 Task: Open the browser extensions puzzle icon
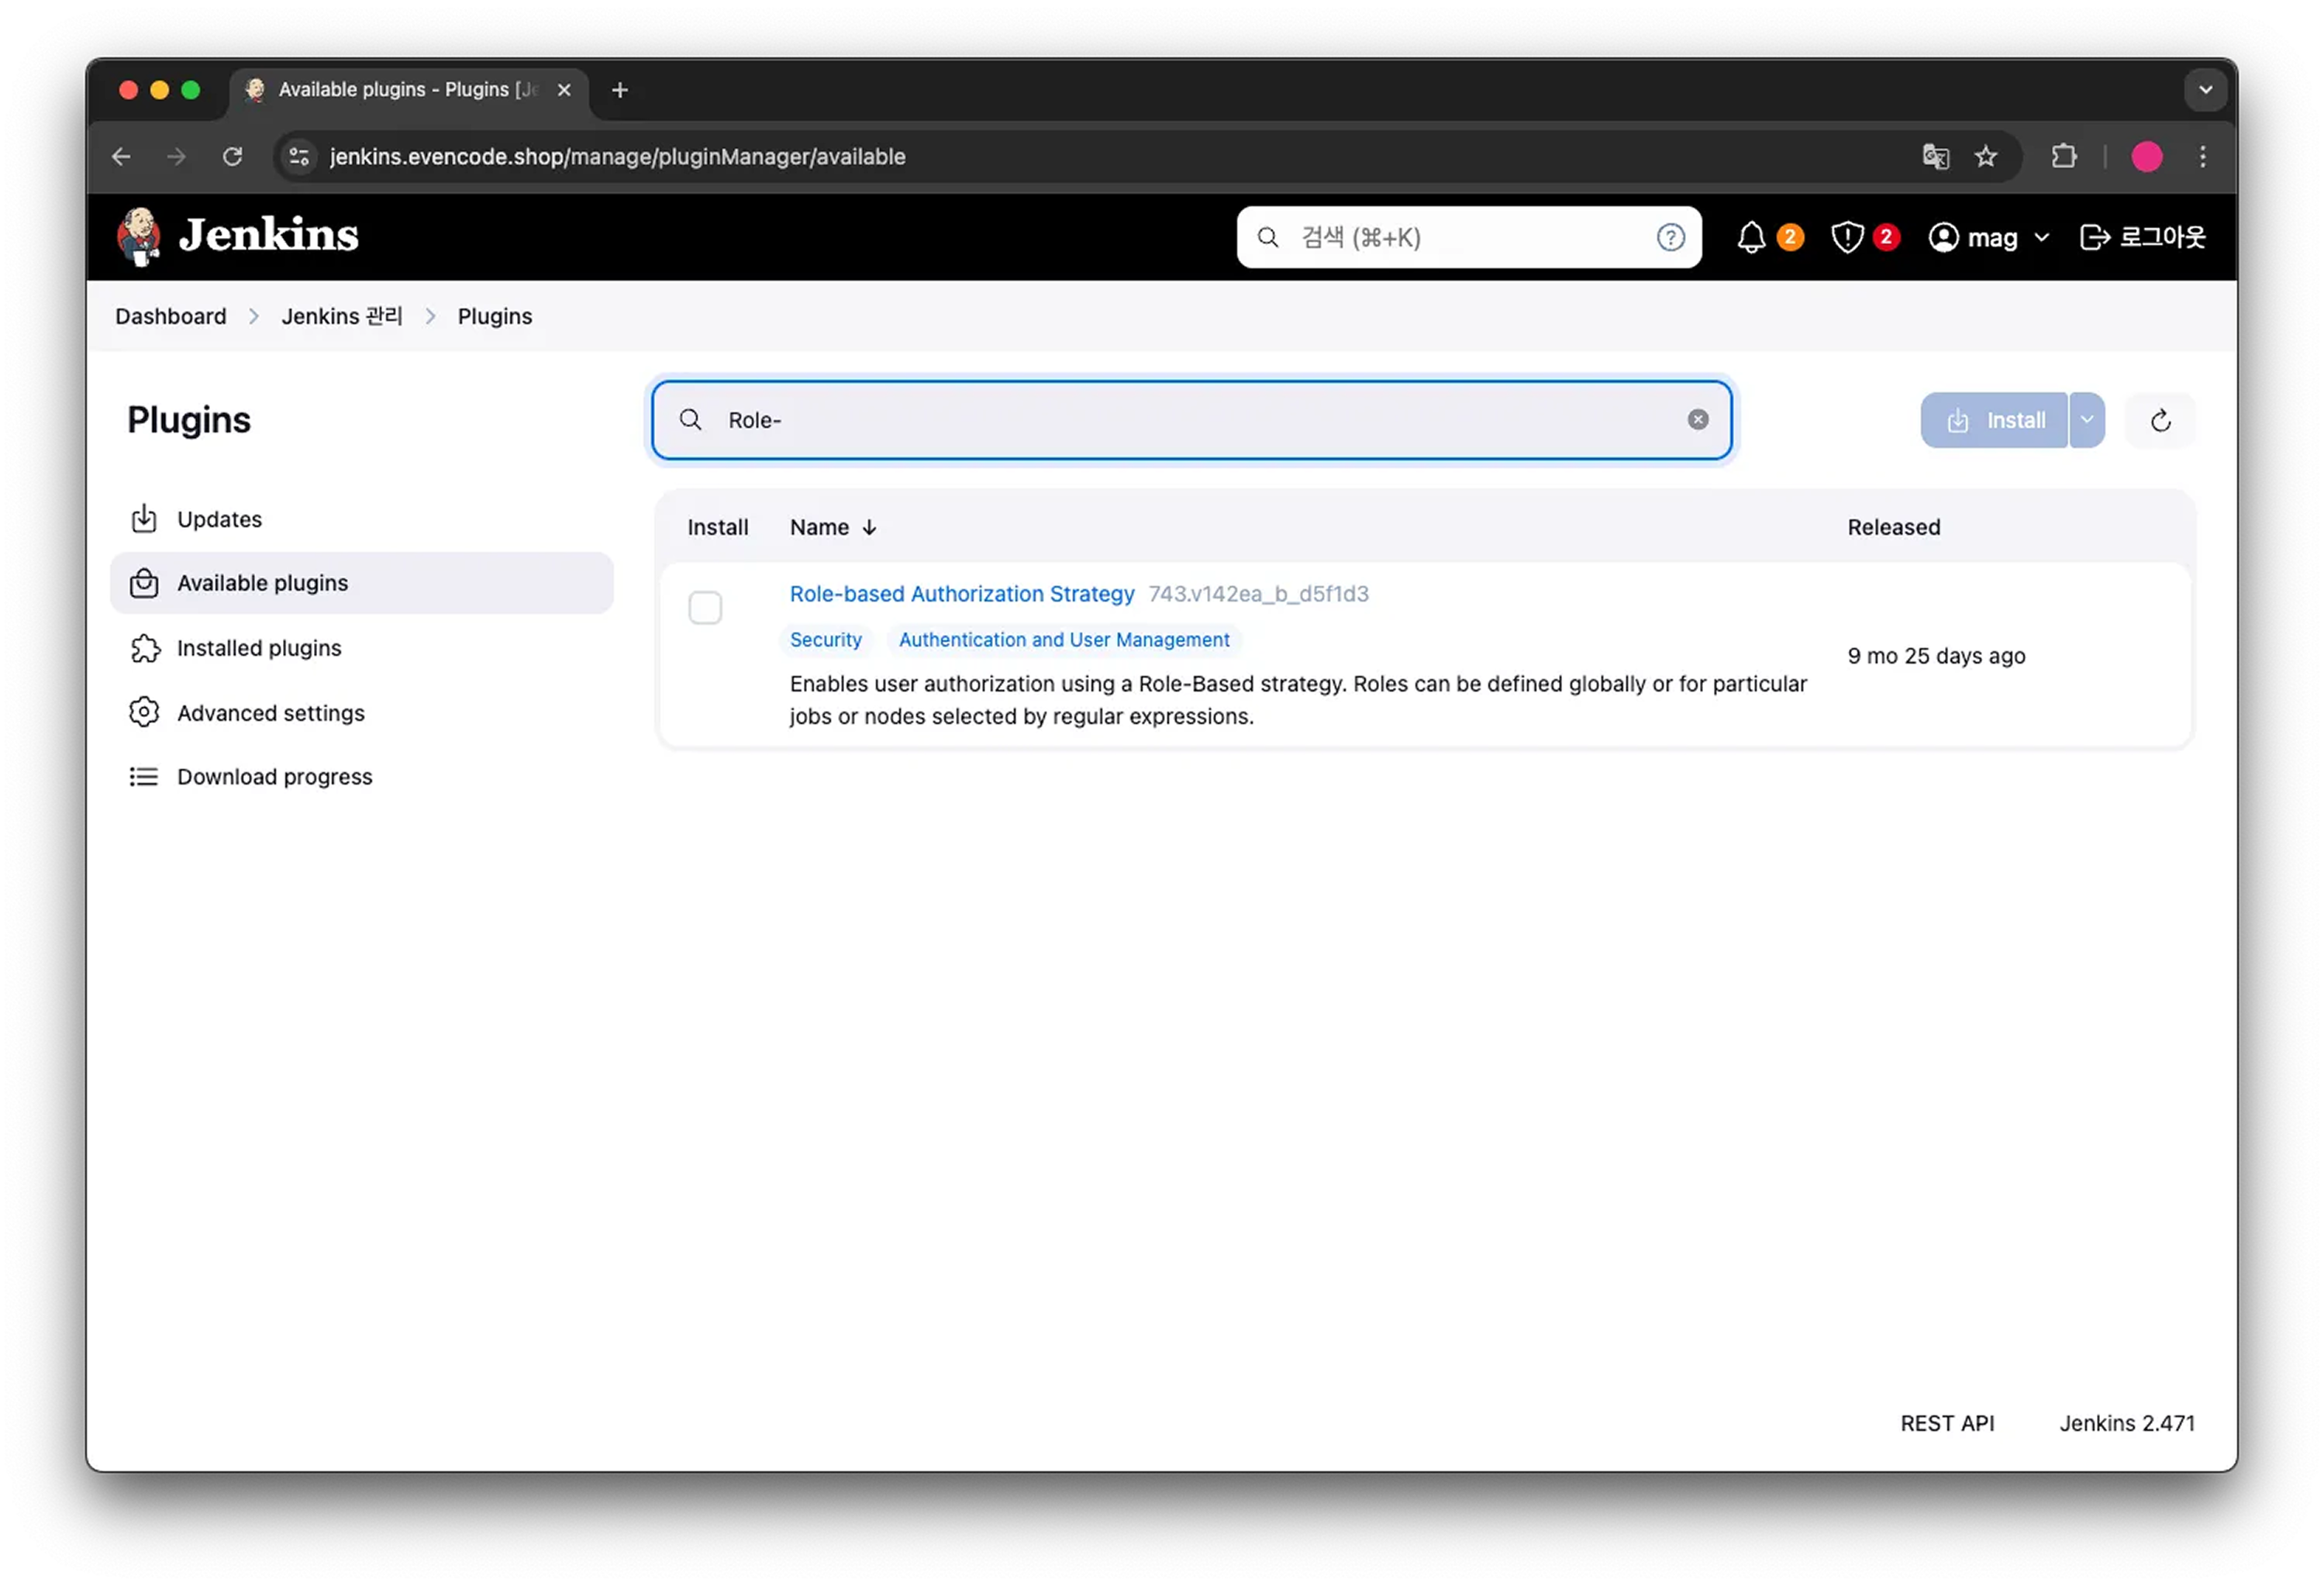(x=2064, y=157)
